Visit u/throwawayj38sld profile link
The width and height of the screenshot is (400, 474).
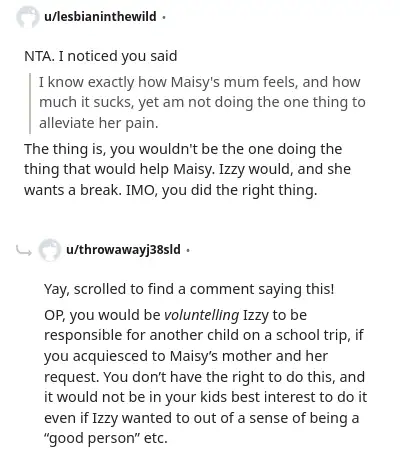[123, 249]
